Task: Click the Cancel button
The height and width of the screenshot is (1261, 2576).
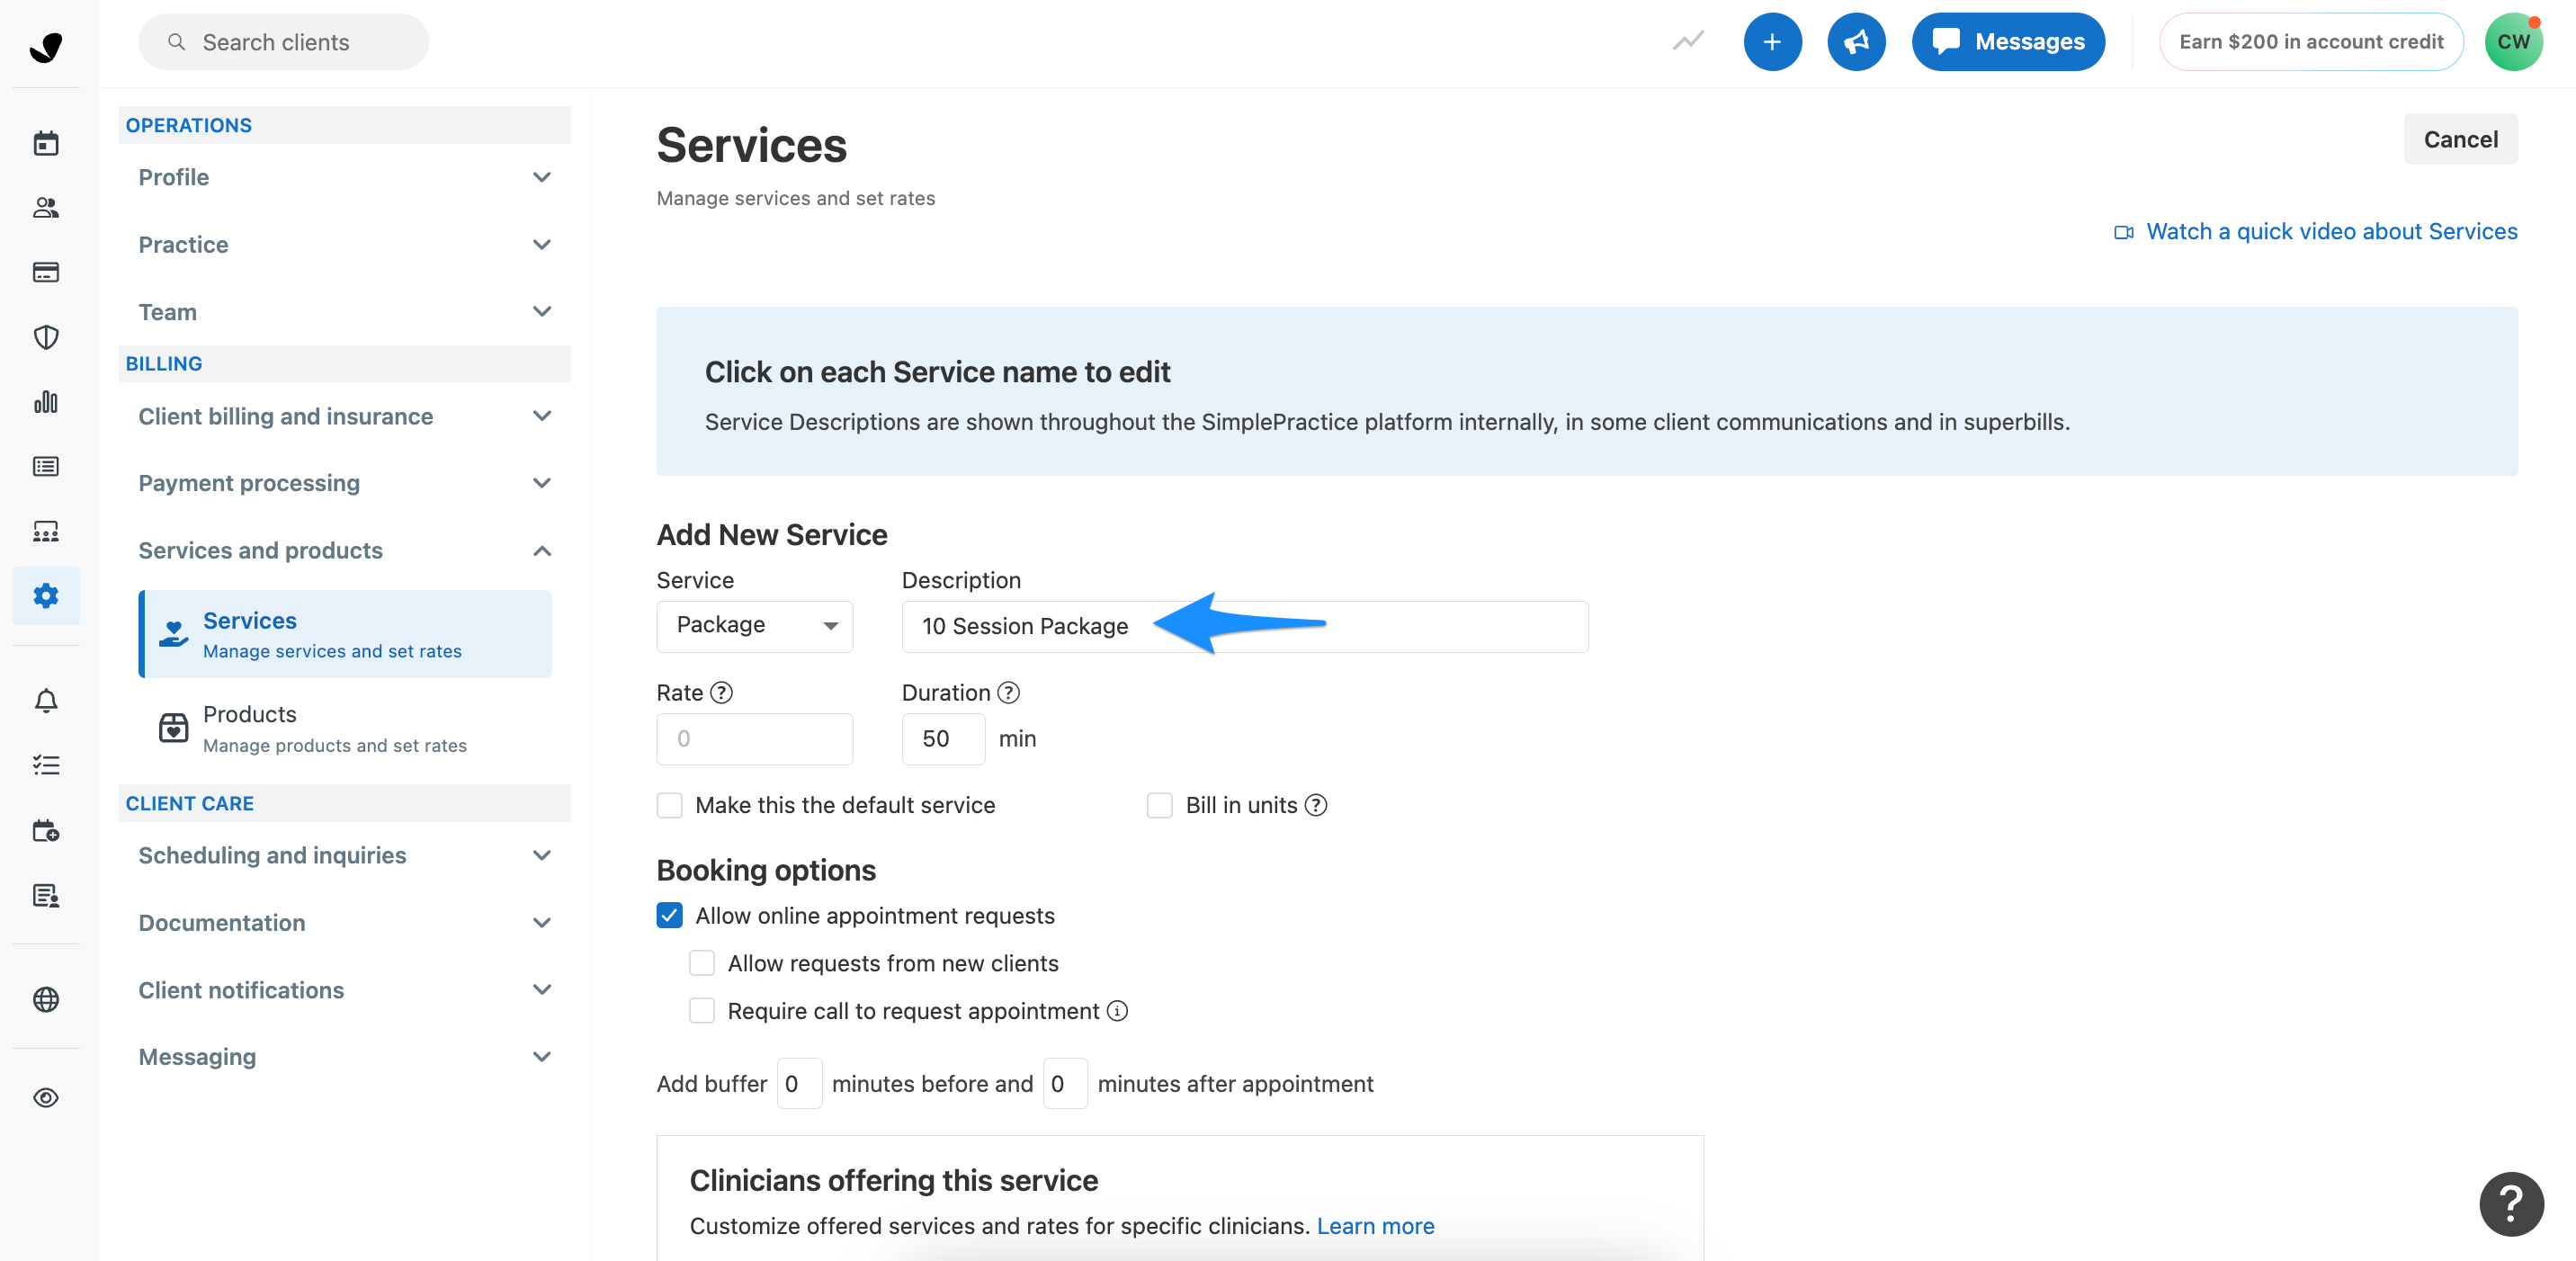Action: [x=2460, y=139]
